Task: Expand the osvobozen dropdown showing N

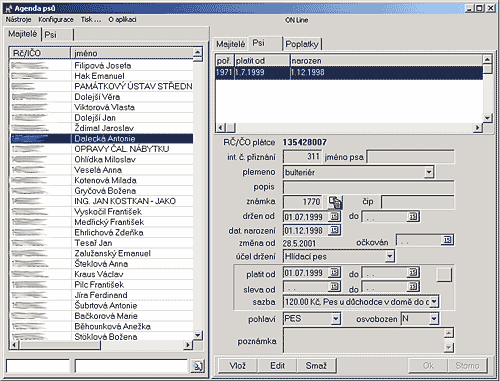Action: (x=433, y=319)
